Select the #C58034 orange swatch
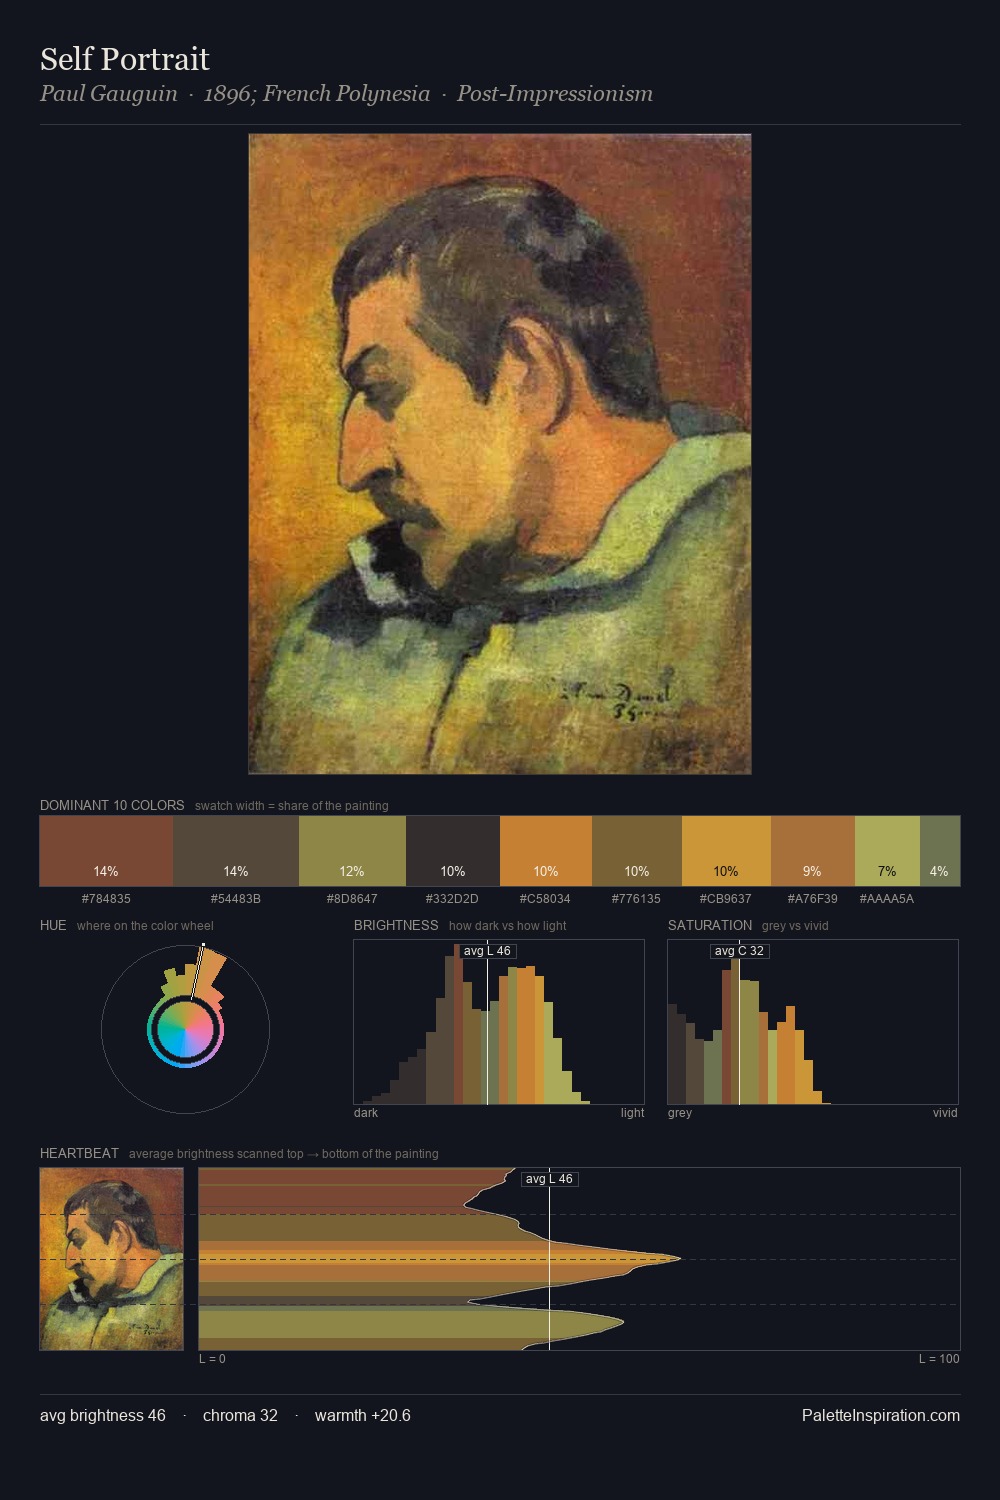This screenshot has height=1500, width=1000. point(546,851)
